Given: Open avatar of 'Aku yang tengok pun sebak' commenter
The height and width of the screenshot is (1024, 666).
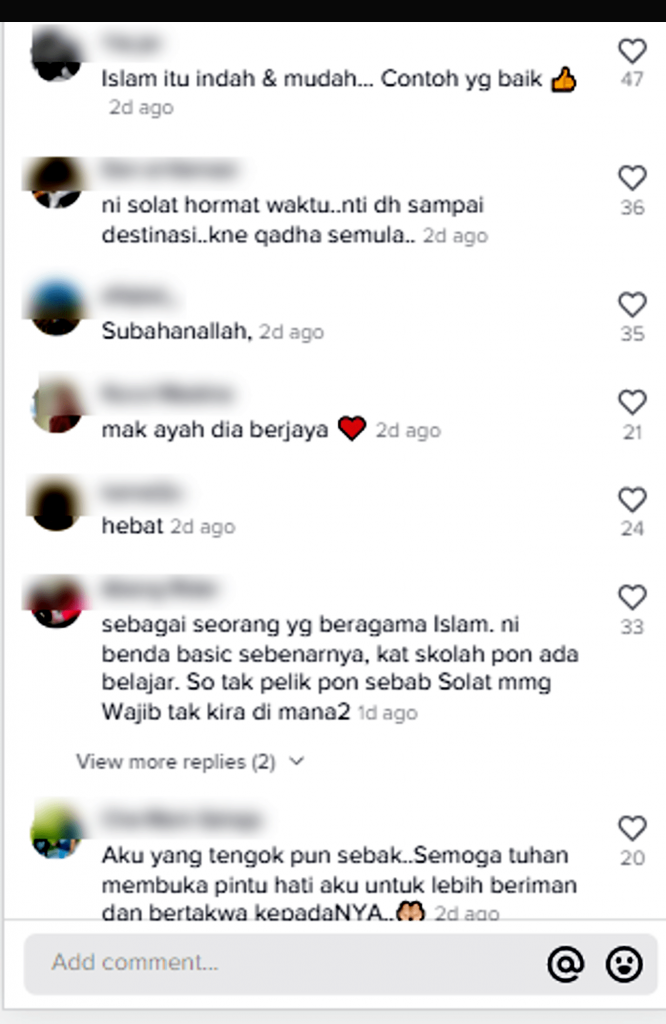Looking at the screenshot, I should click(56, 832).
